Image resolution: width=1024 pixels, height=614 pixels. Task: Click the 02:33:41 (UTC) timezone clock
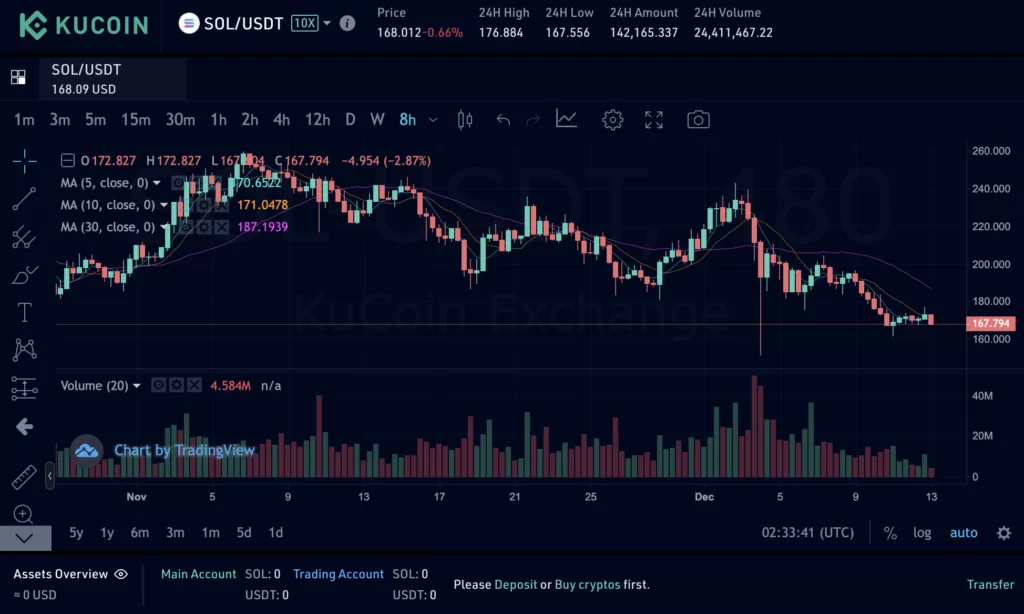tap(808, 533)
